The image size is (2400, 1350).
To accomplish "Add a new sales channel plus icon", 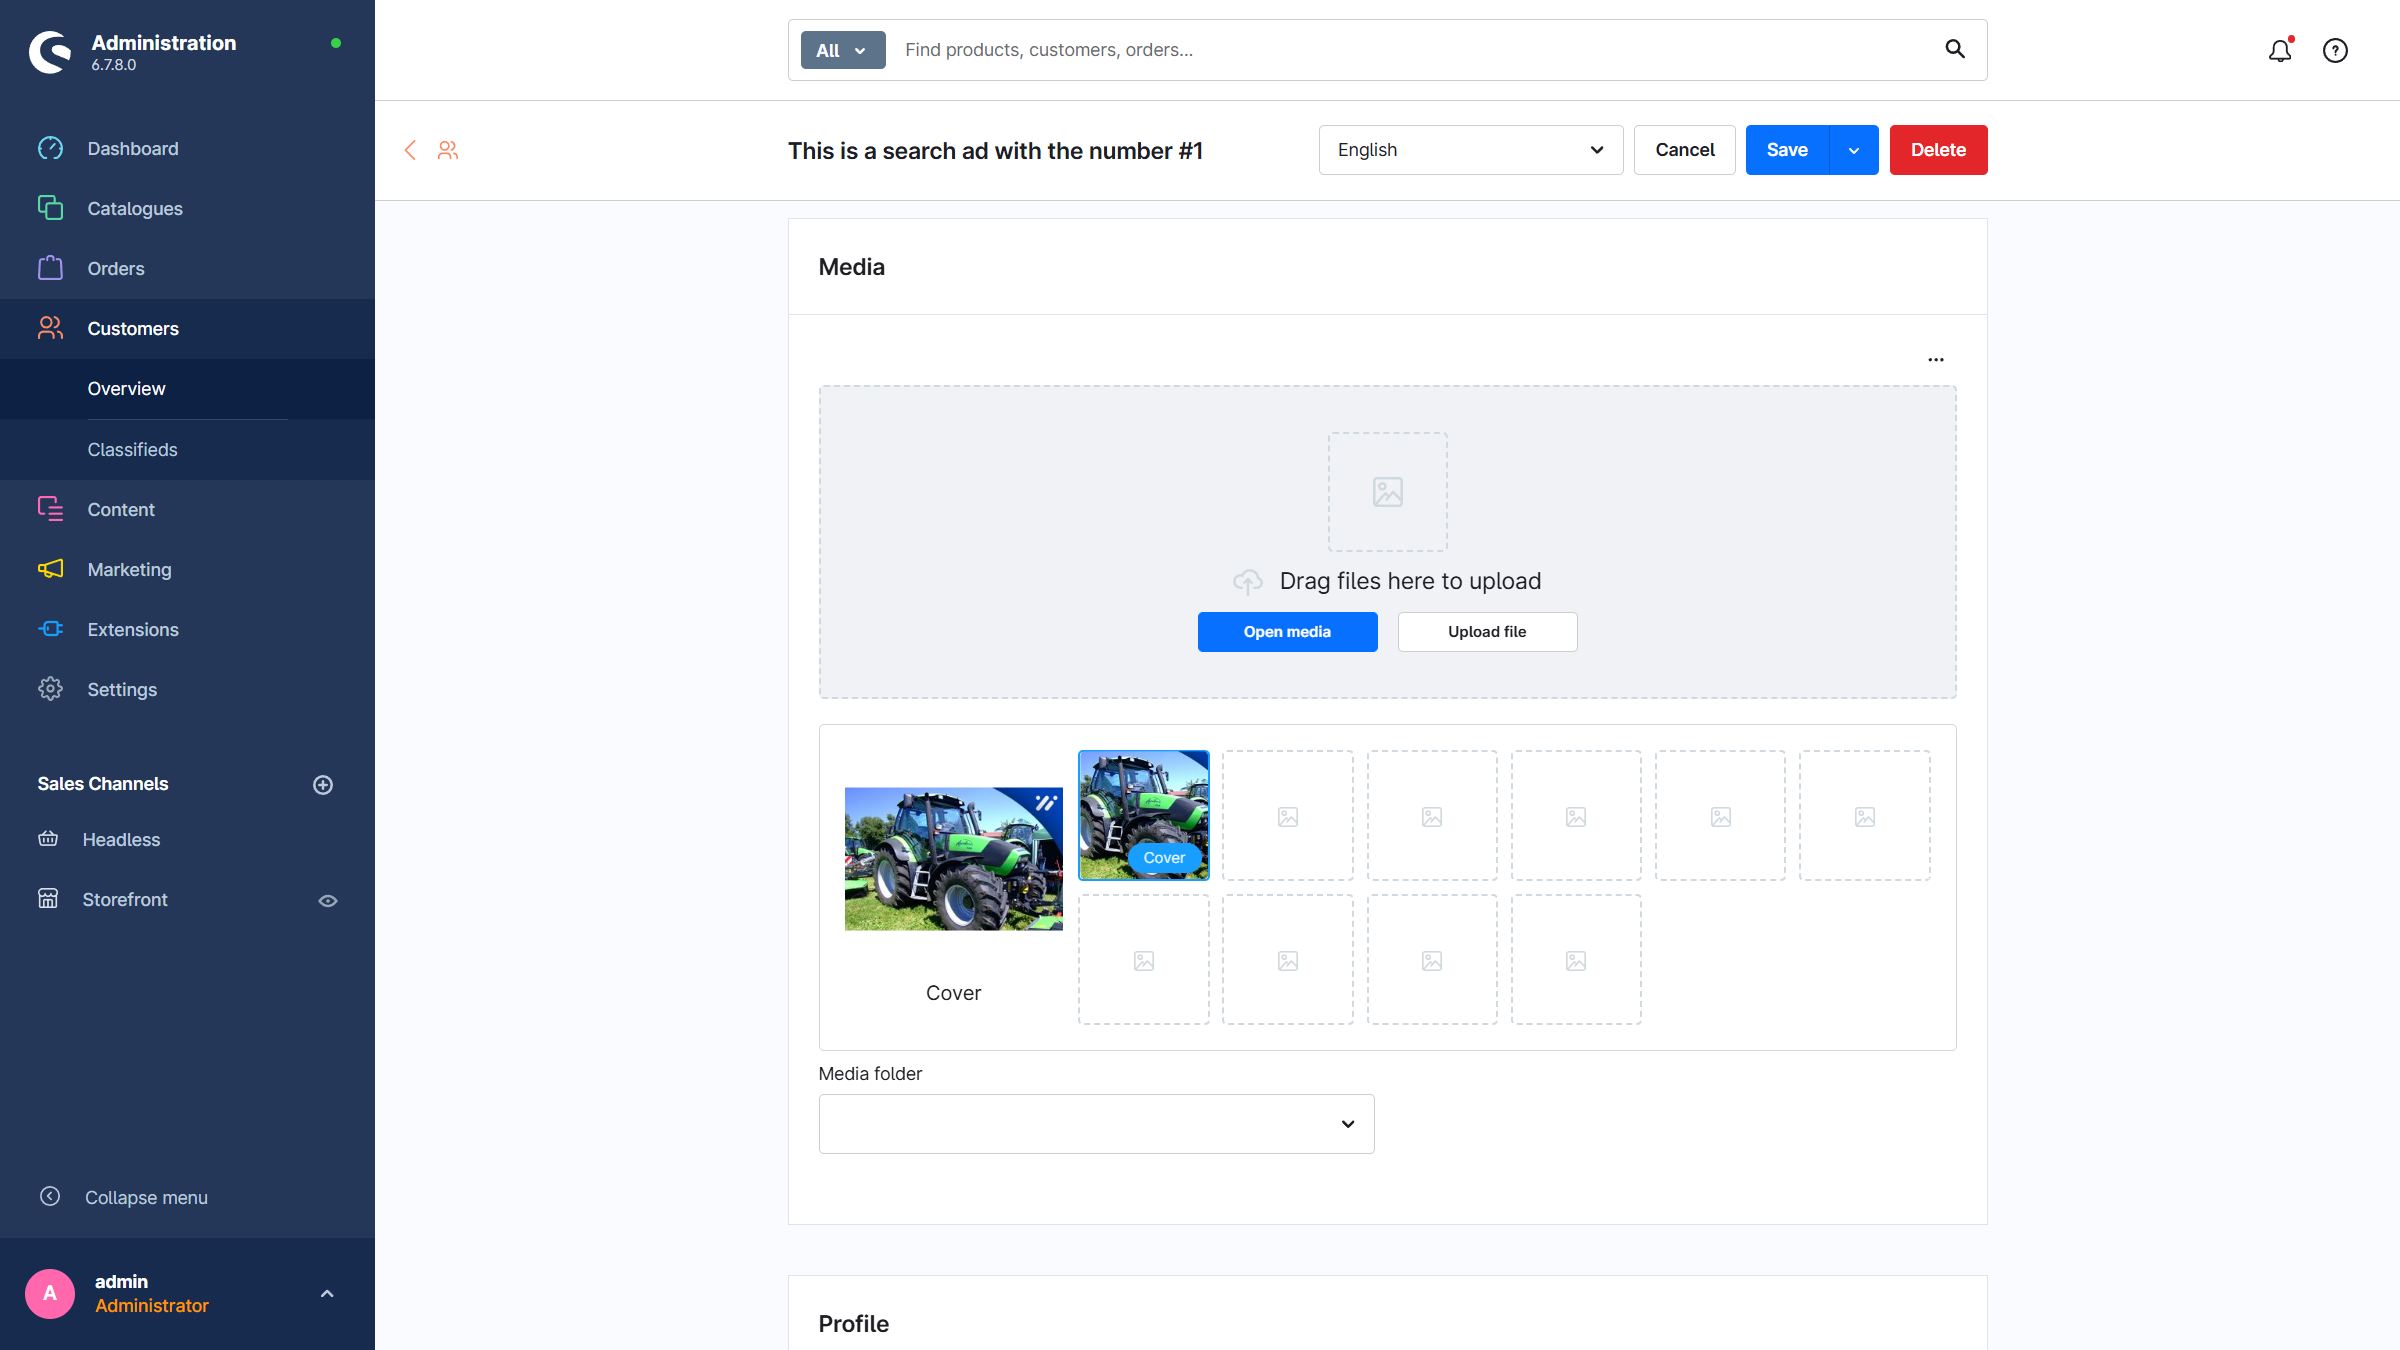I will (323, 785).
